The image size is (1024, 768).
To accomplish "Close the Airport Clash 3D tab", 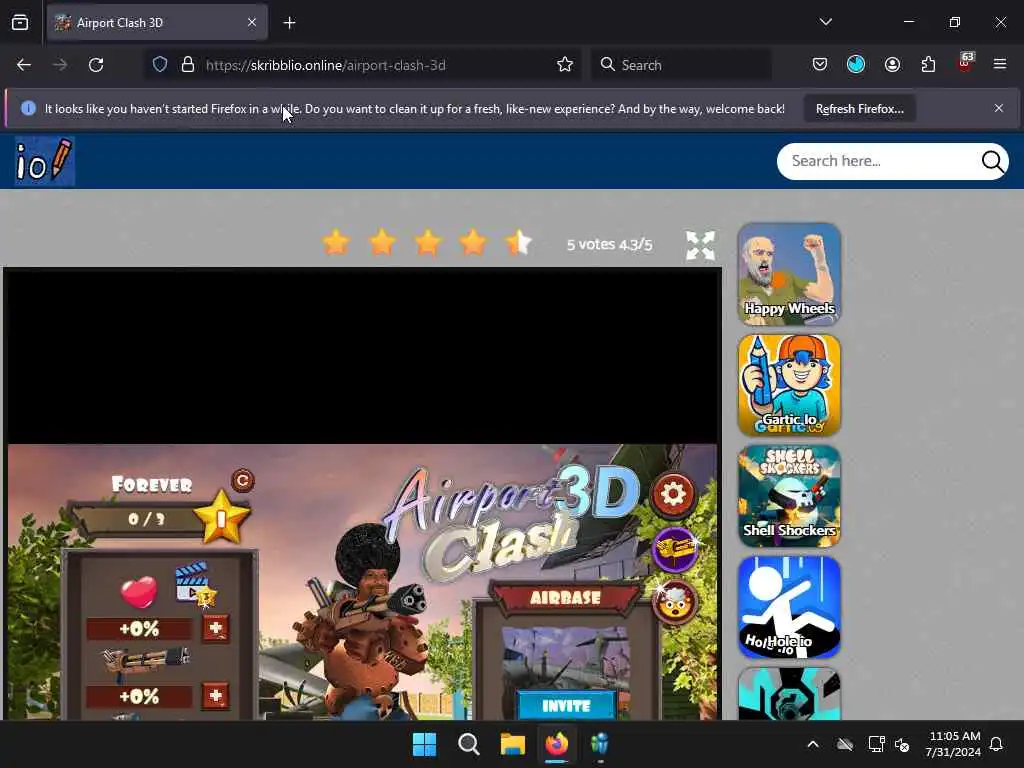I will 252,23.
